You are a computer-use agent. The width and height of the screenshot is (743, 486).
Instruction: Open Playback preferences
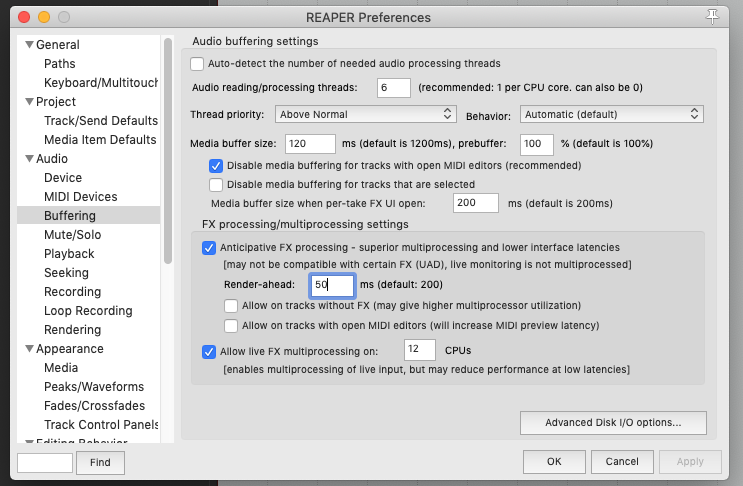pyautogui.click(x=69, y=253)
